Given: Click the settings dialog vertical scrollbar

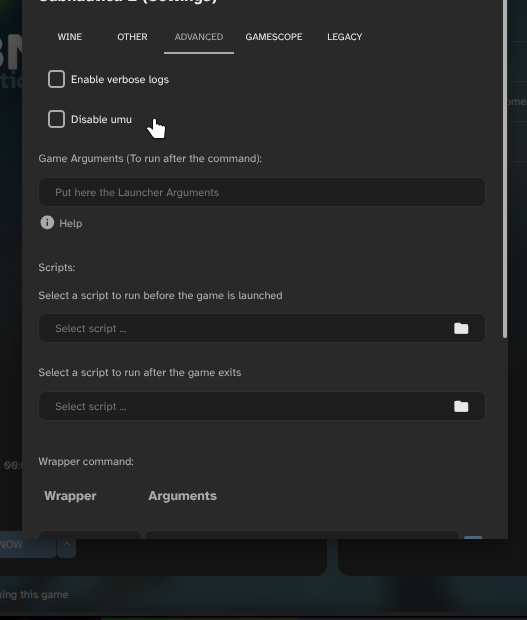Looking at the screenshot, I should [504, 169].
